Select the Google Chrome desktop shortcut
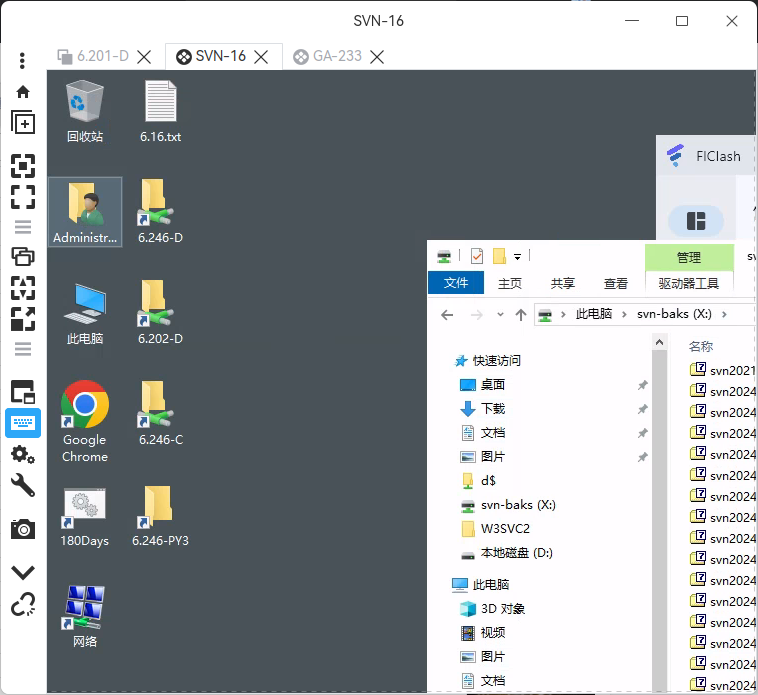Image resolution: width=758 pixels, height=695 pixels. coord(85,421)
